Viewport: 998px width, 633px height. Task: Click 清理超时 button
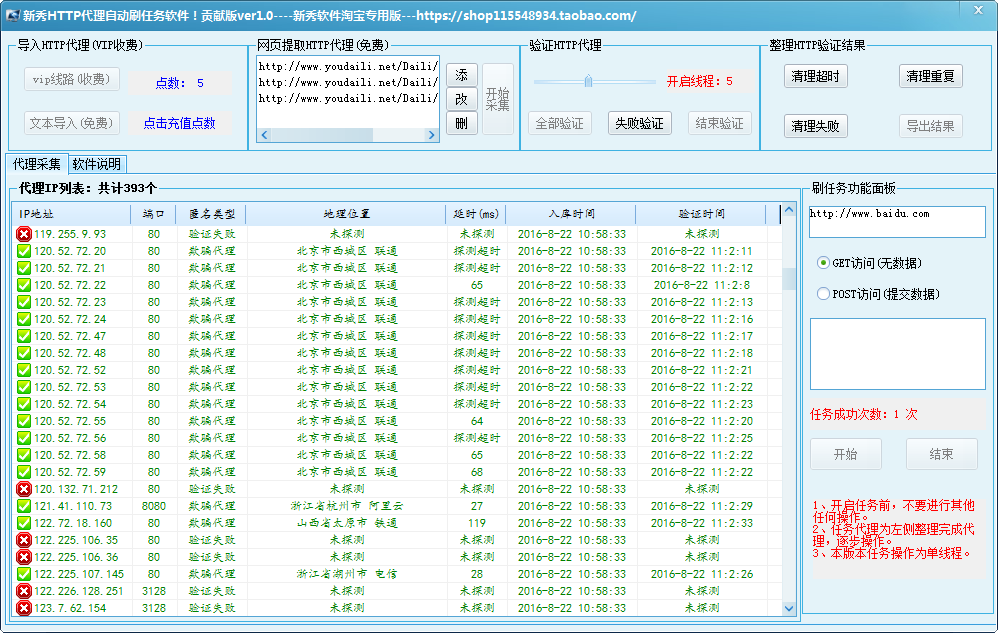tap(815, 77)
